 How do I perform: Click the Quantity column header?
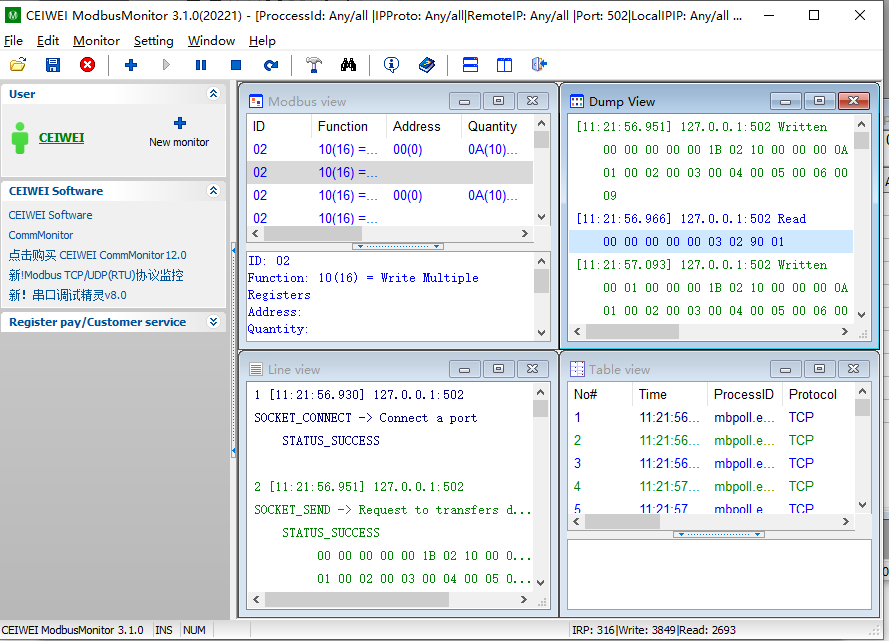[x=497, y=126]
